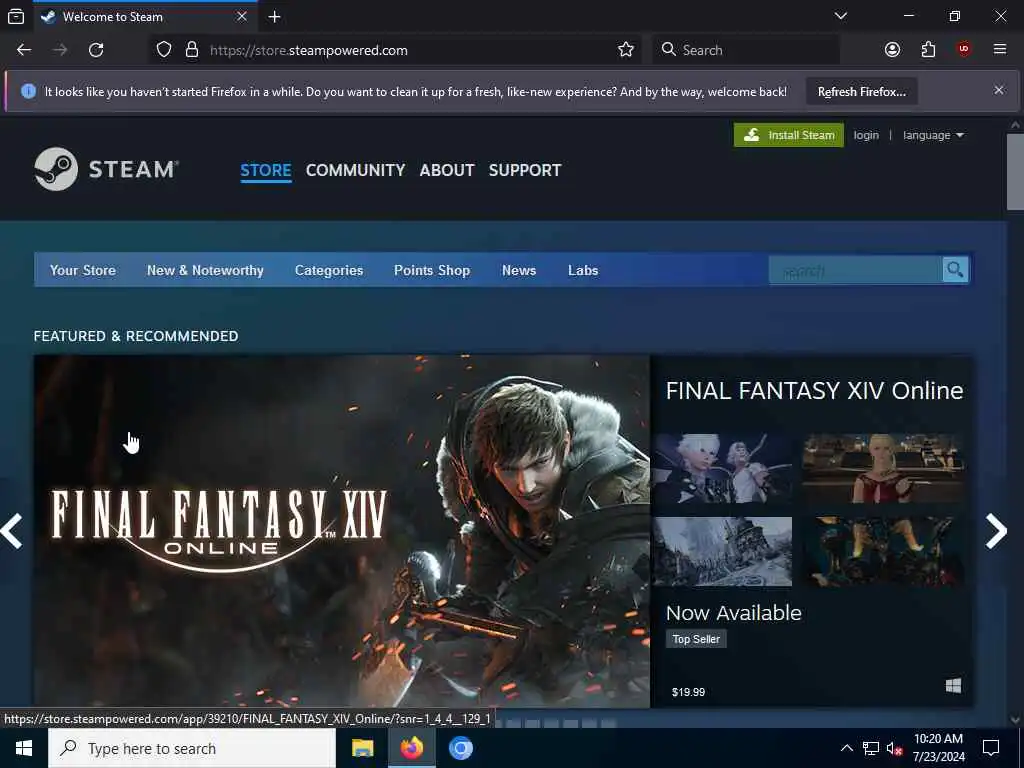Open the SUPPORT menu item

(524, 170)
